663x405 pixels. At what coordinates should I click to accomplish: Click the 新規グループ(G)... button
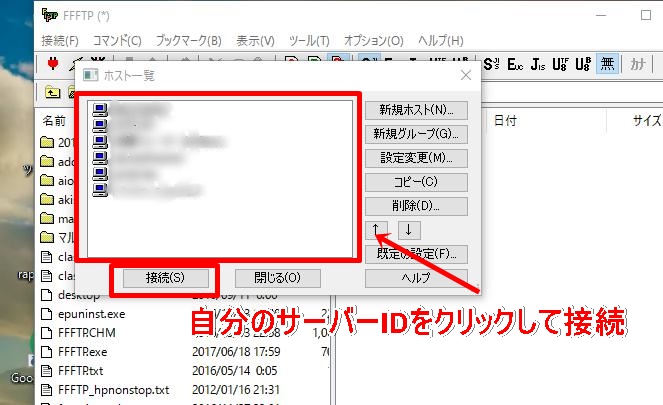click(x=416, y=134)
